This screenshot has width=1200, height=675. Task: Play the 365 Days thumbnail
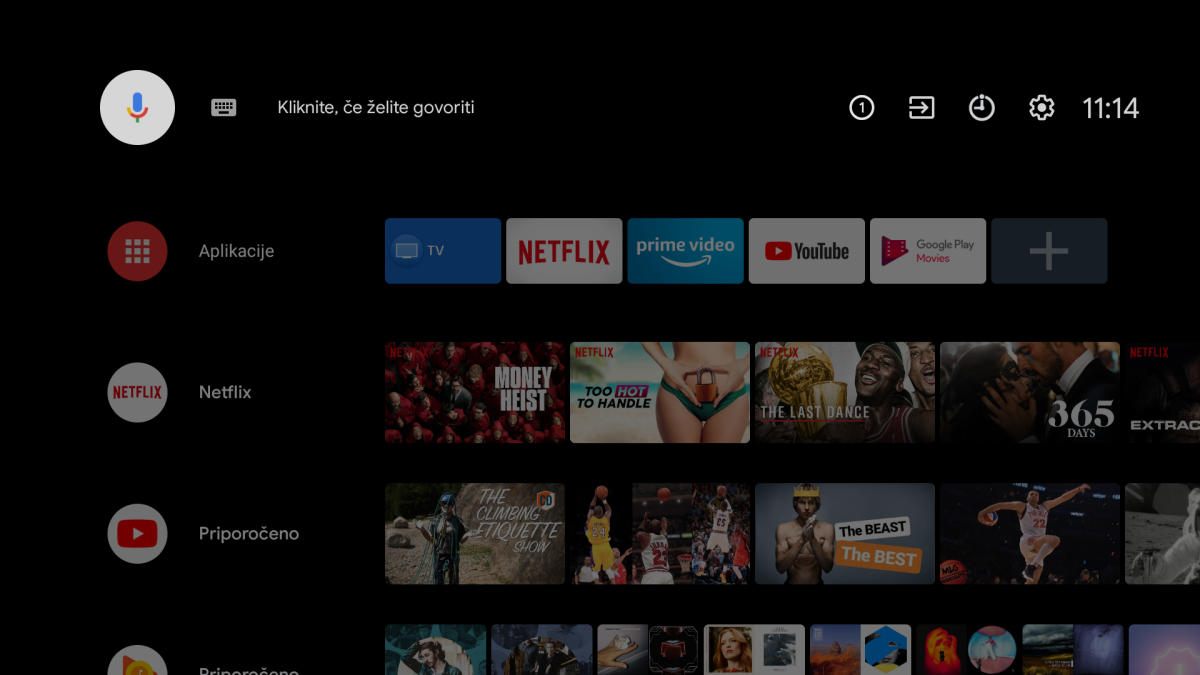(1030, 392)
